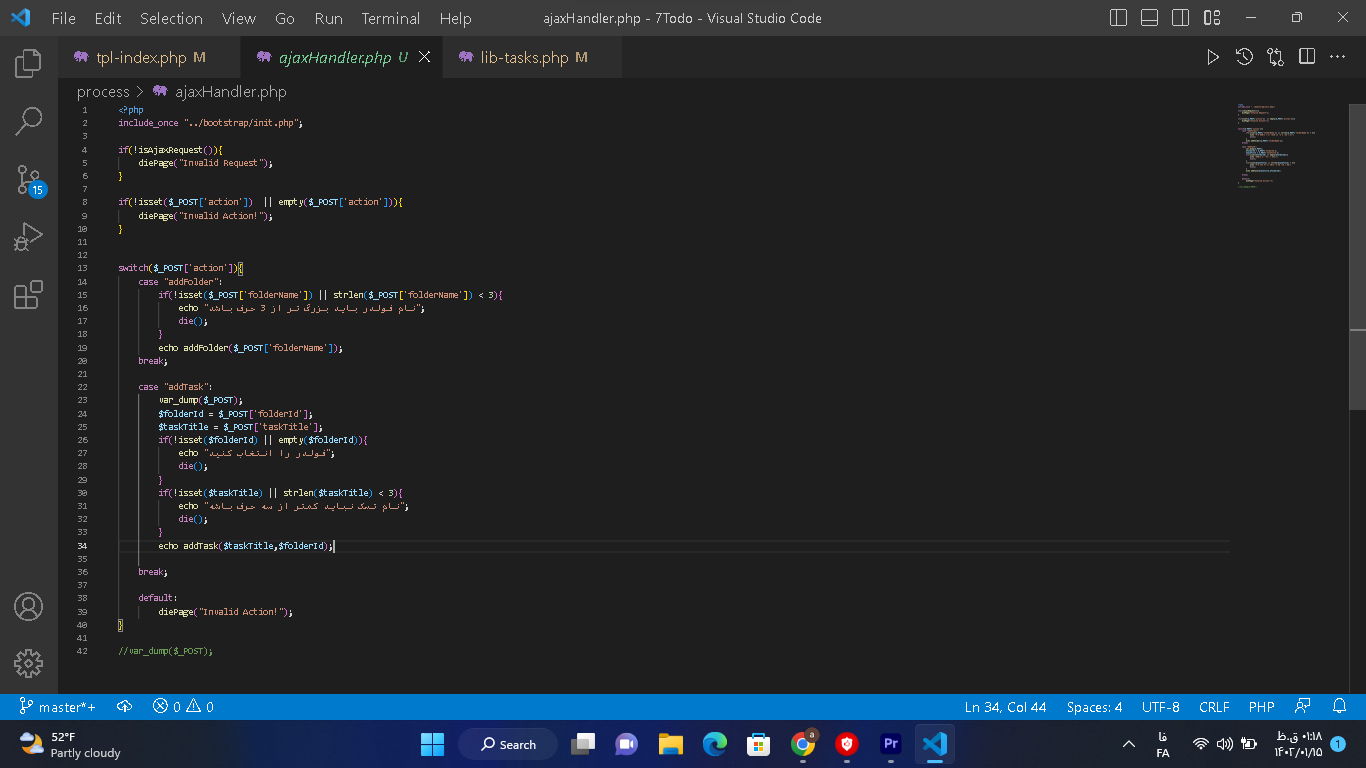Open the Windows Start menu
The image size is (1366, 768).
[x=433, y=744]
